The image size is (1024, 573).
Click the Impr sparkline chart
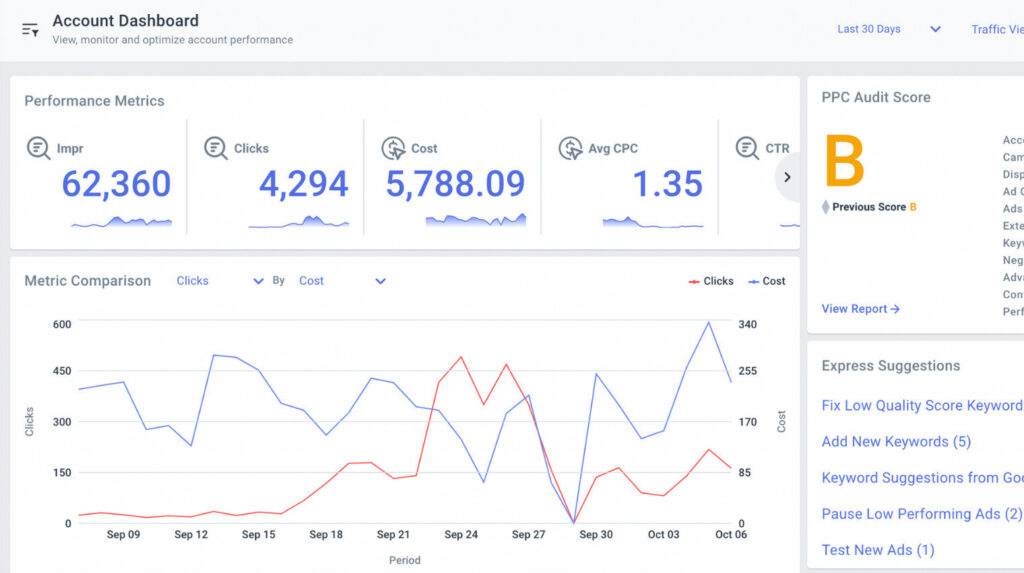point(121,222)
